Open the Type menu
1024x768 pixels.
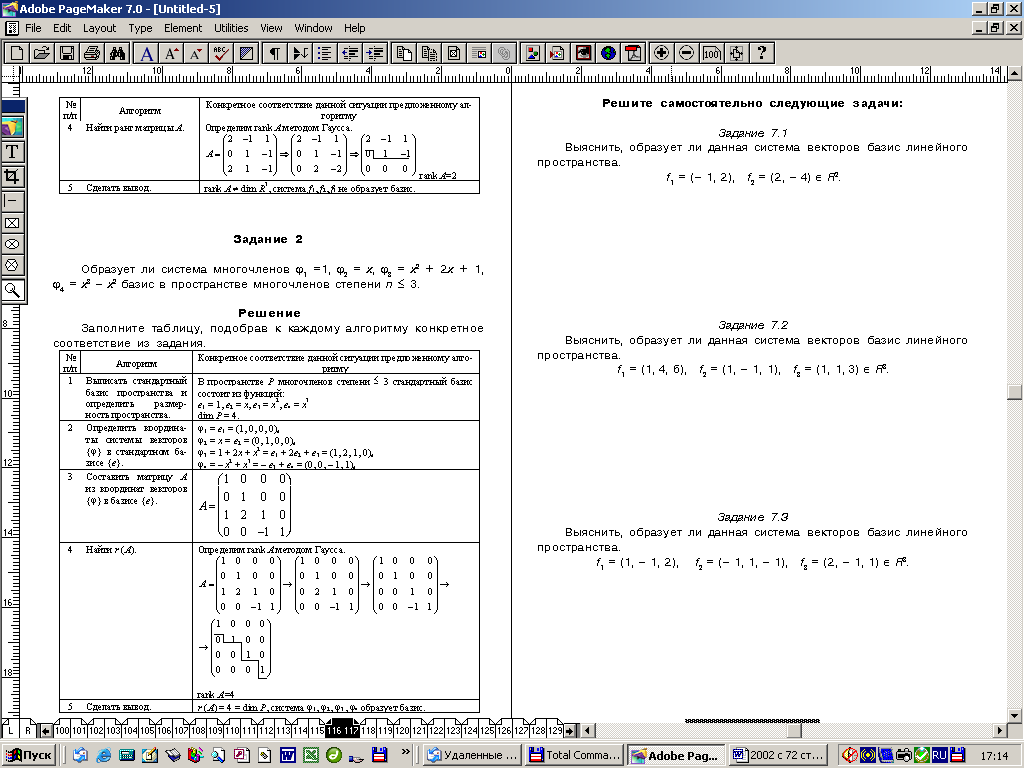[x=140, y=28]
